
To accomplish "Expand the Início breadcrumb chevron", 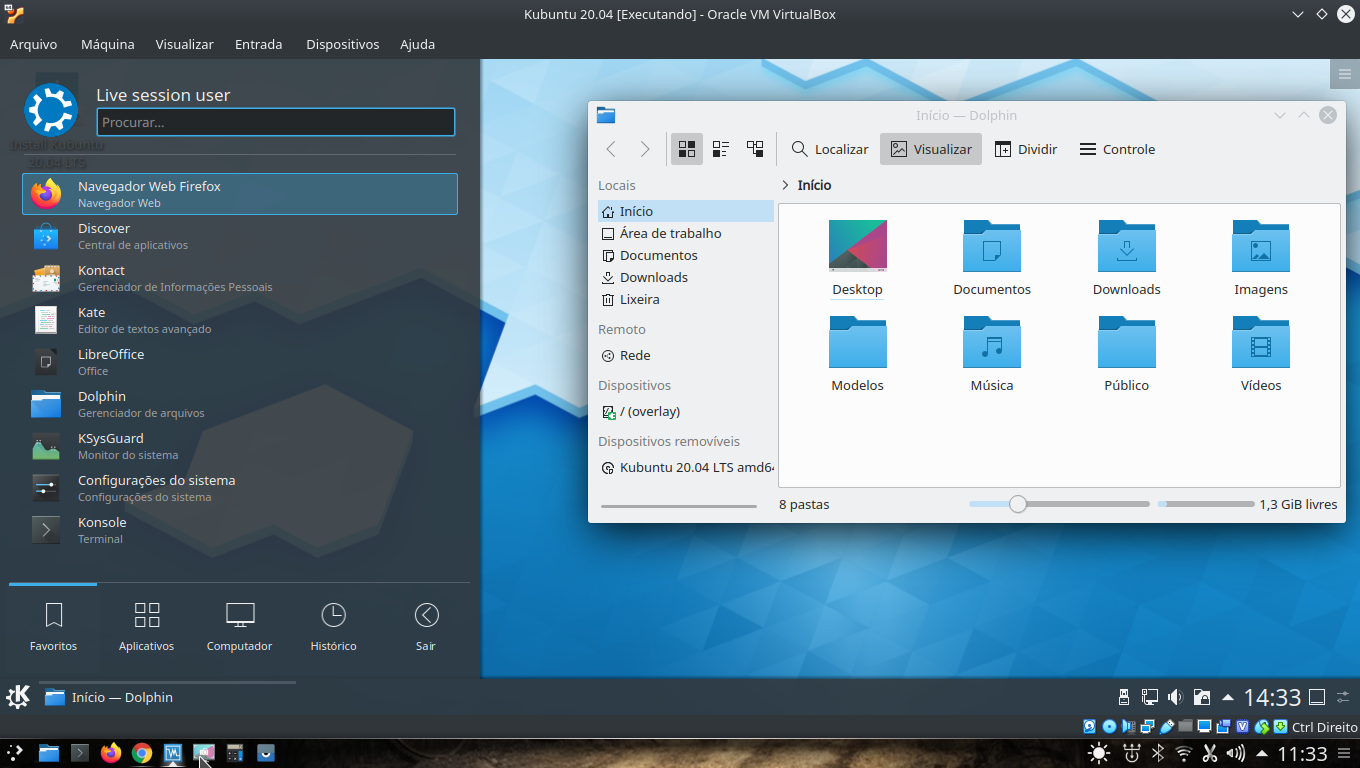I will [x=785, y=185].
